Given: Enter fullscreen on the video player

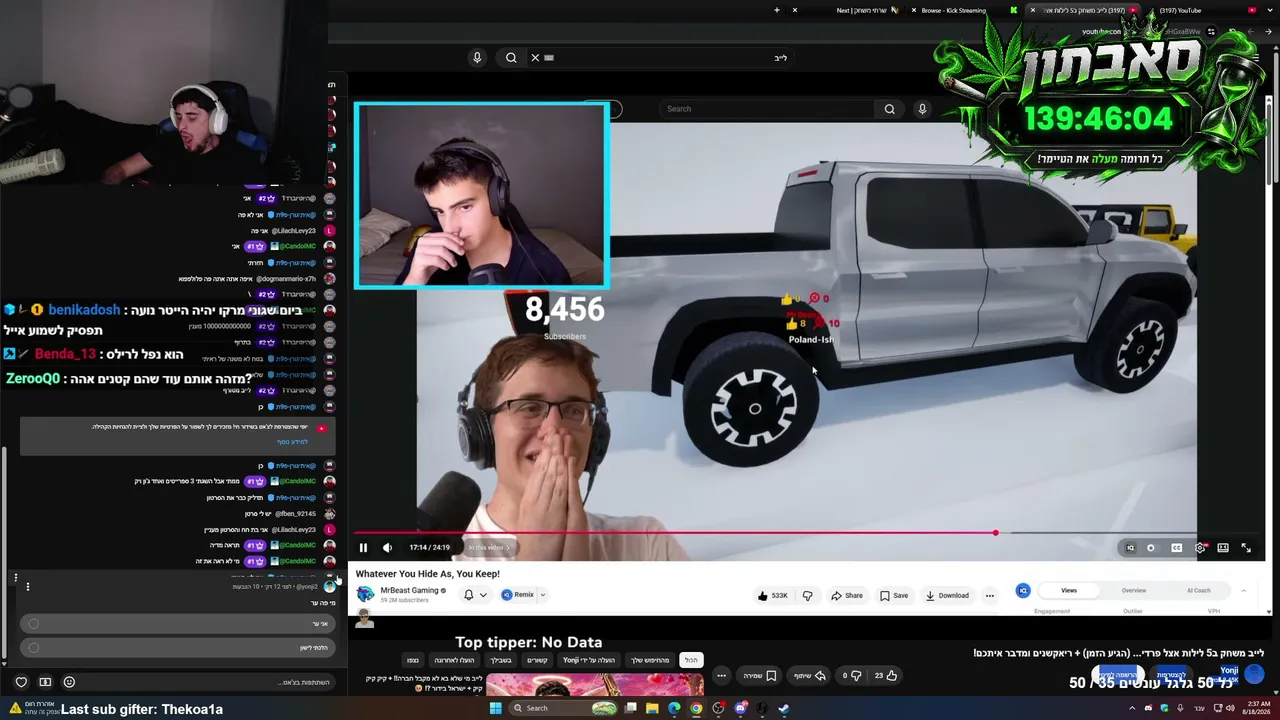Looking at the screenshot, I should pos(1246,548).
